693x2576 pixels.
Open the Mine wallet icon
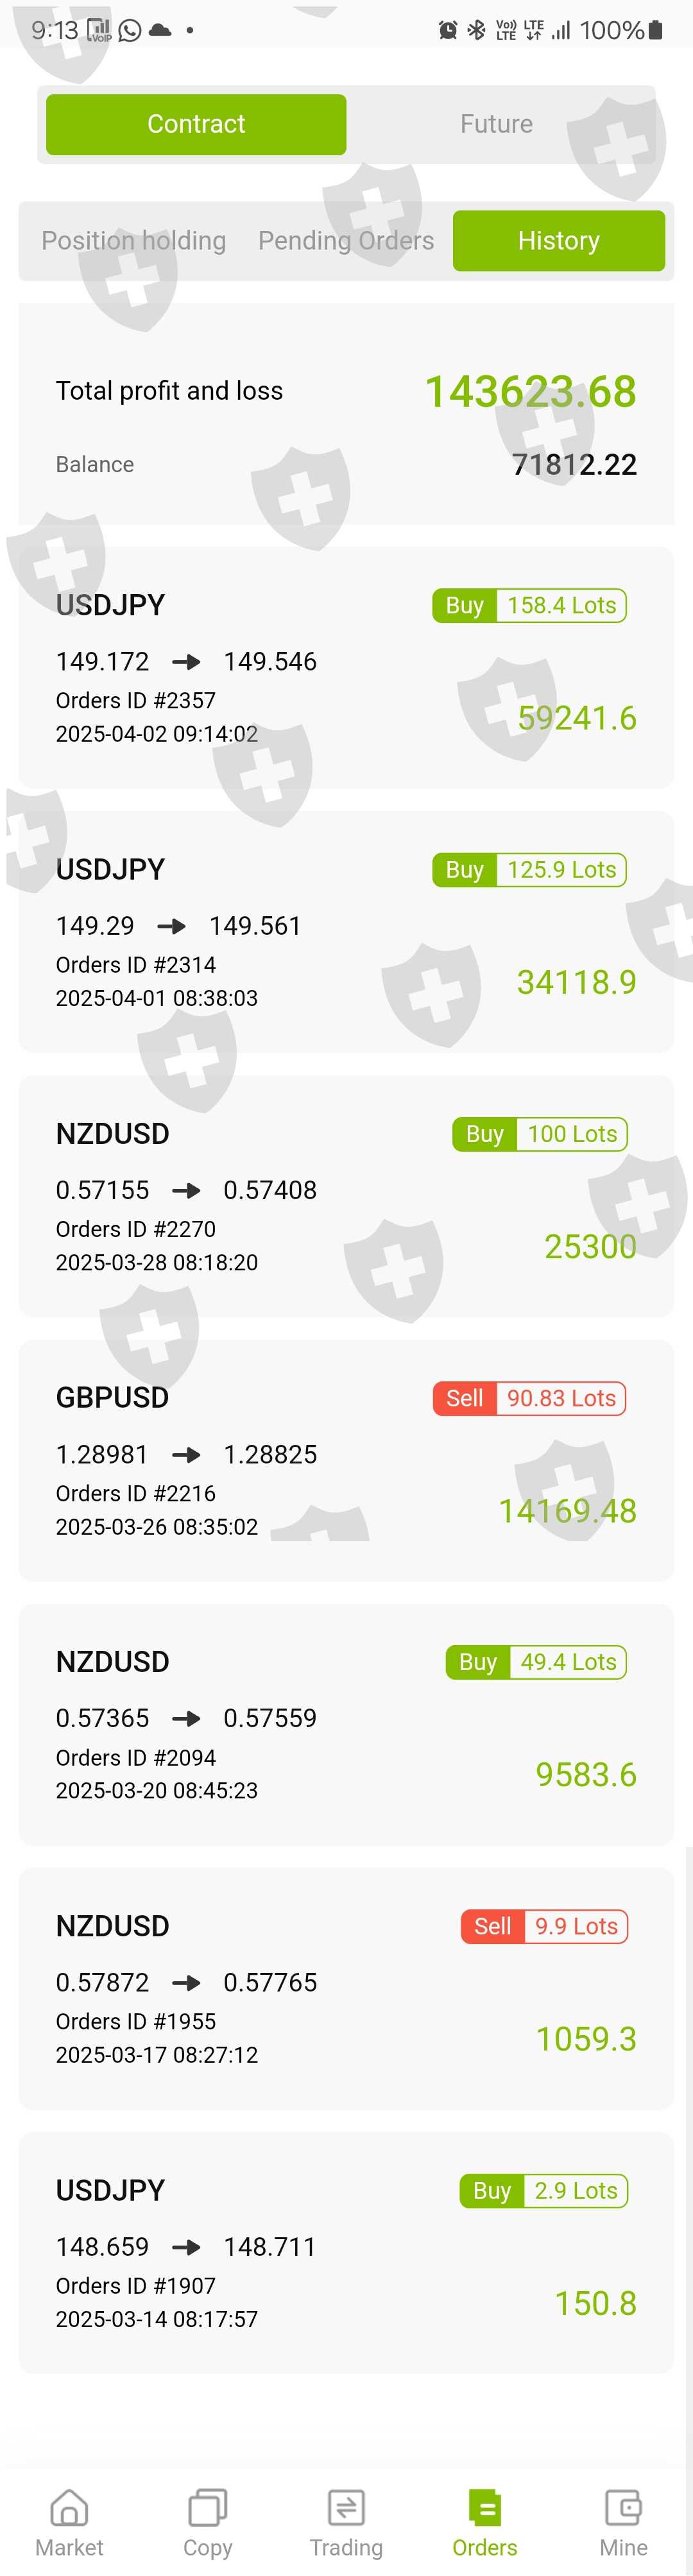click(623, 2508)
